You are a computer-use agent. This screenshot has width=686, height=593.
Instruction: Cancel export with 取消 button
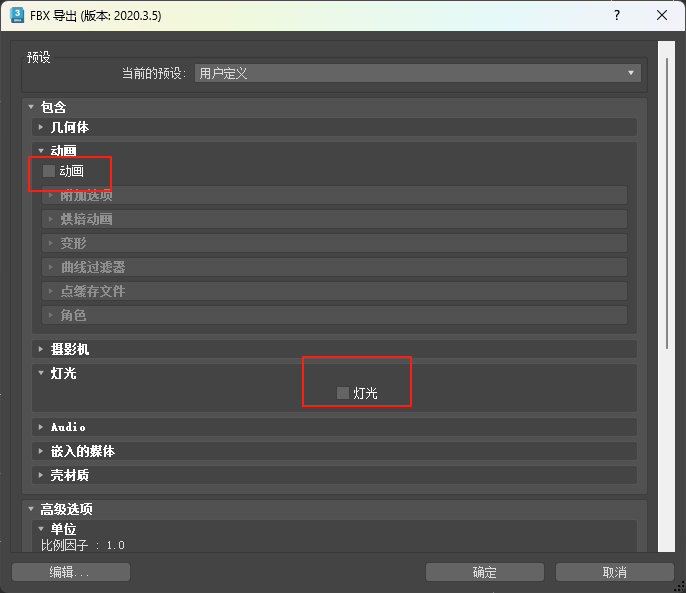tap(614, 572)
